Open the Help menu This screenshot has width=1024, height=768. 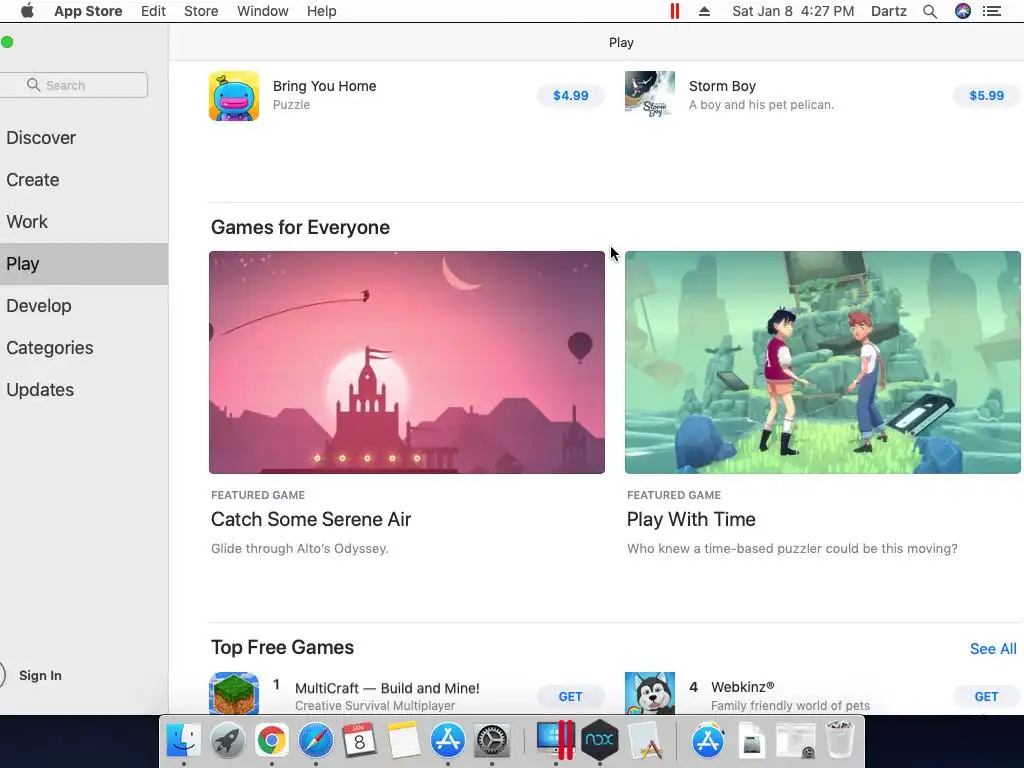[321, 11]
